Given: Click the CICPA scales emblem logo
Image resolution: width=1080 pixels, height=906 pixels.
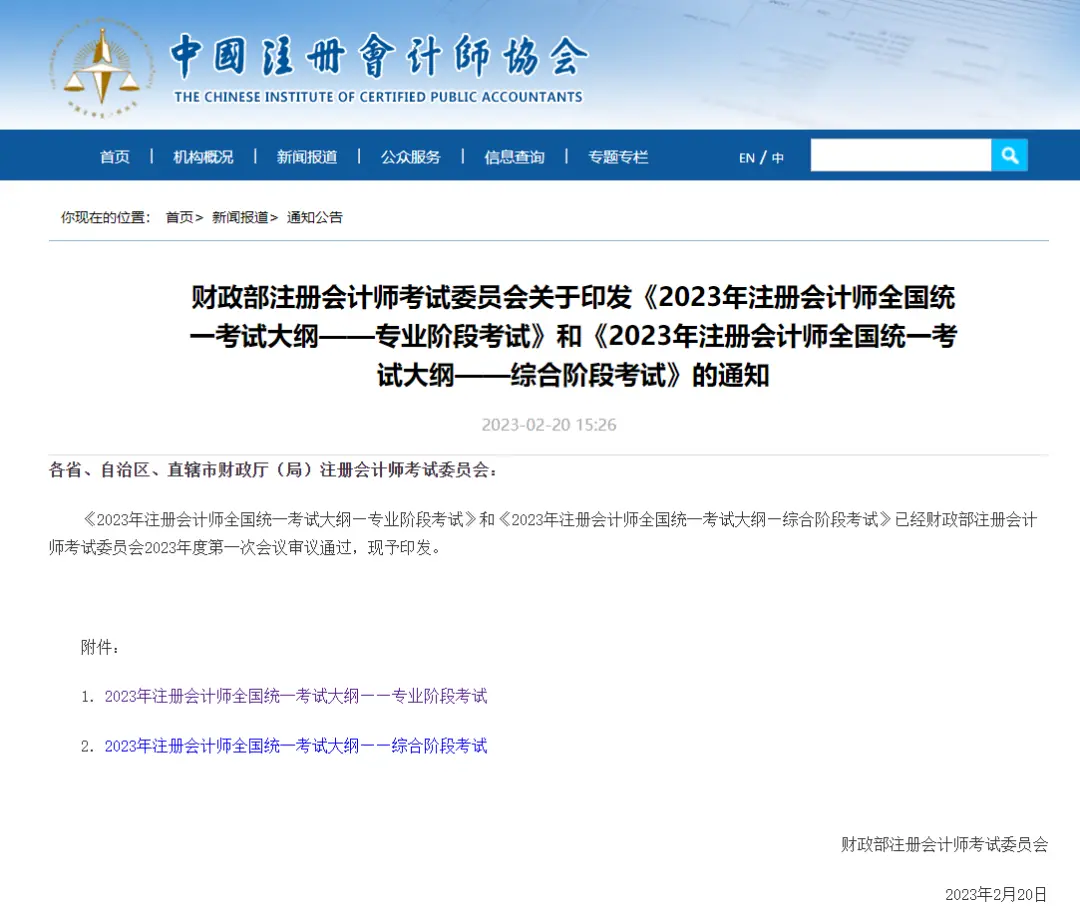Looking at the screenshot, I should 102,68.
